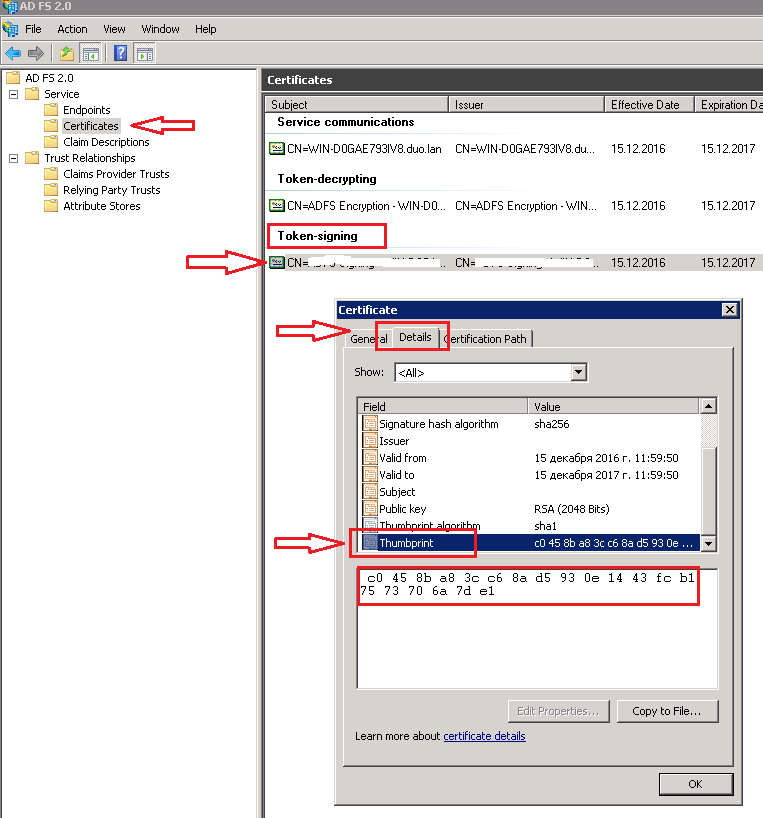
Task: Click the Trust Relationships folder icon
Action: [32, 158]
